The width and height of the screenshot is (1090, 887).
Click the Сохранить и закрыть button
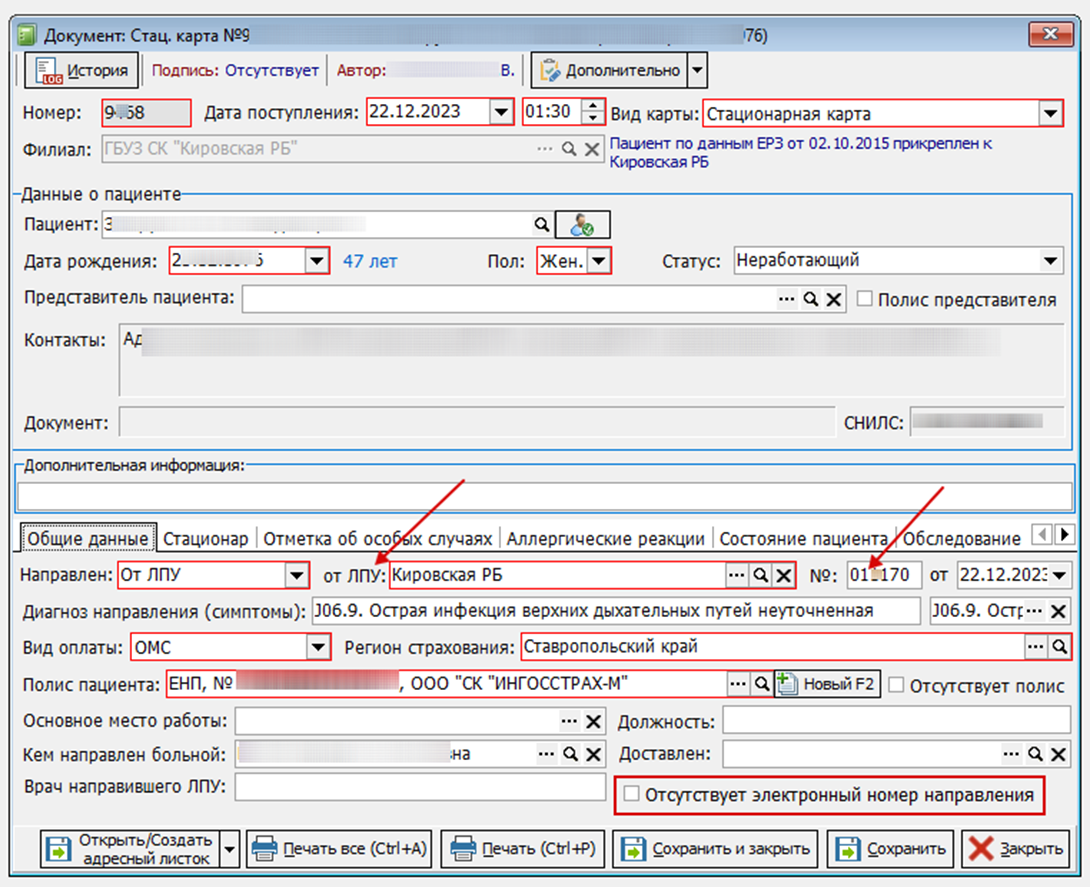[715, 849]
